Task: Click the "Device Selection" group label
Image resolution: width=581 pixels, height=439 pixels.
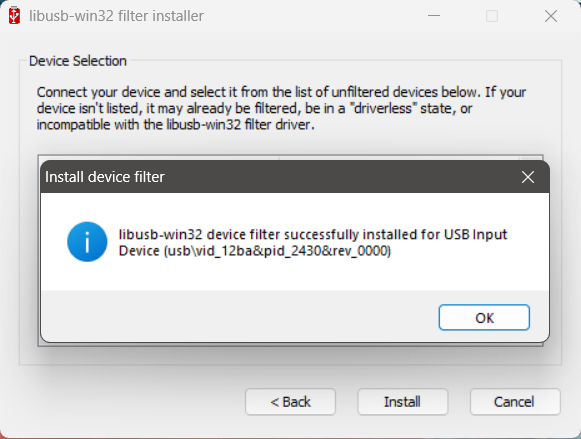Action: click(78, 61)
